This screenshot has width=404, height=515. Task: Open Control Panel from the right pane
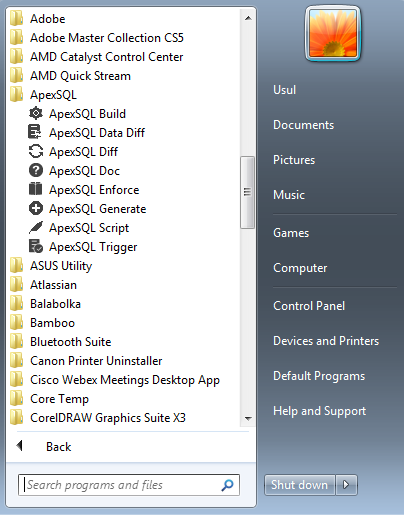coord(309,306)
